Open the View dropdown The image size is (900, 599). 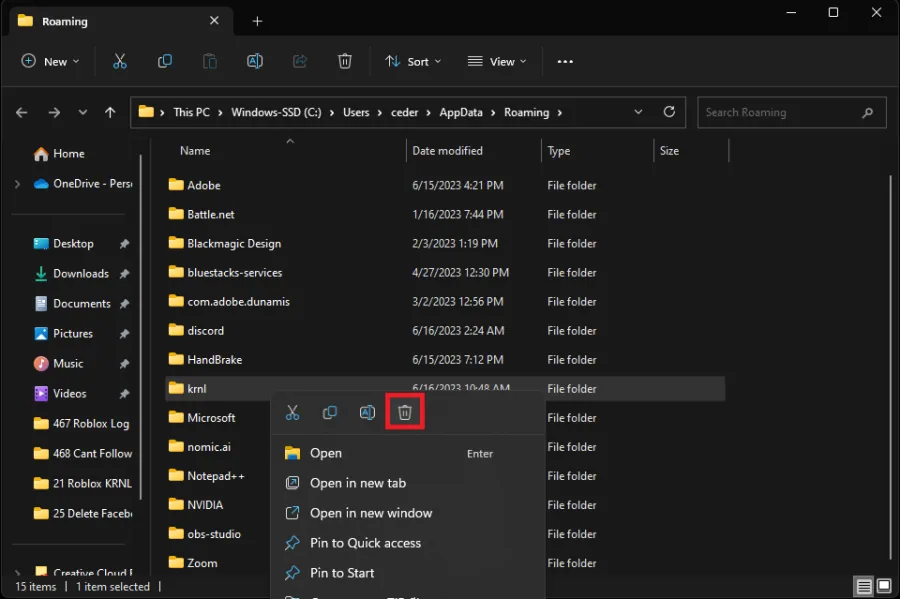point(496,61)
